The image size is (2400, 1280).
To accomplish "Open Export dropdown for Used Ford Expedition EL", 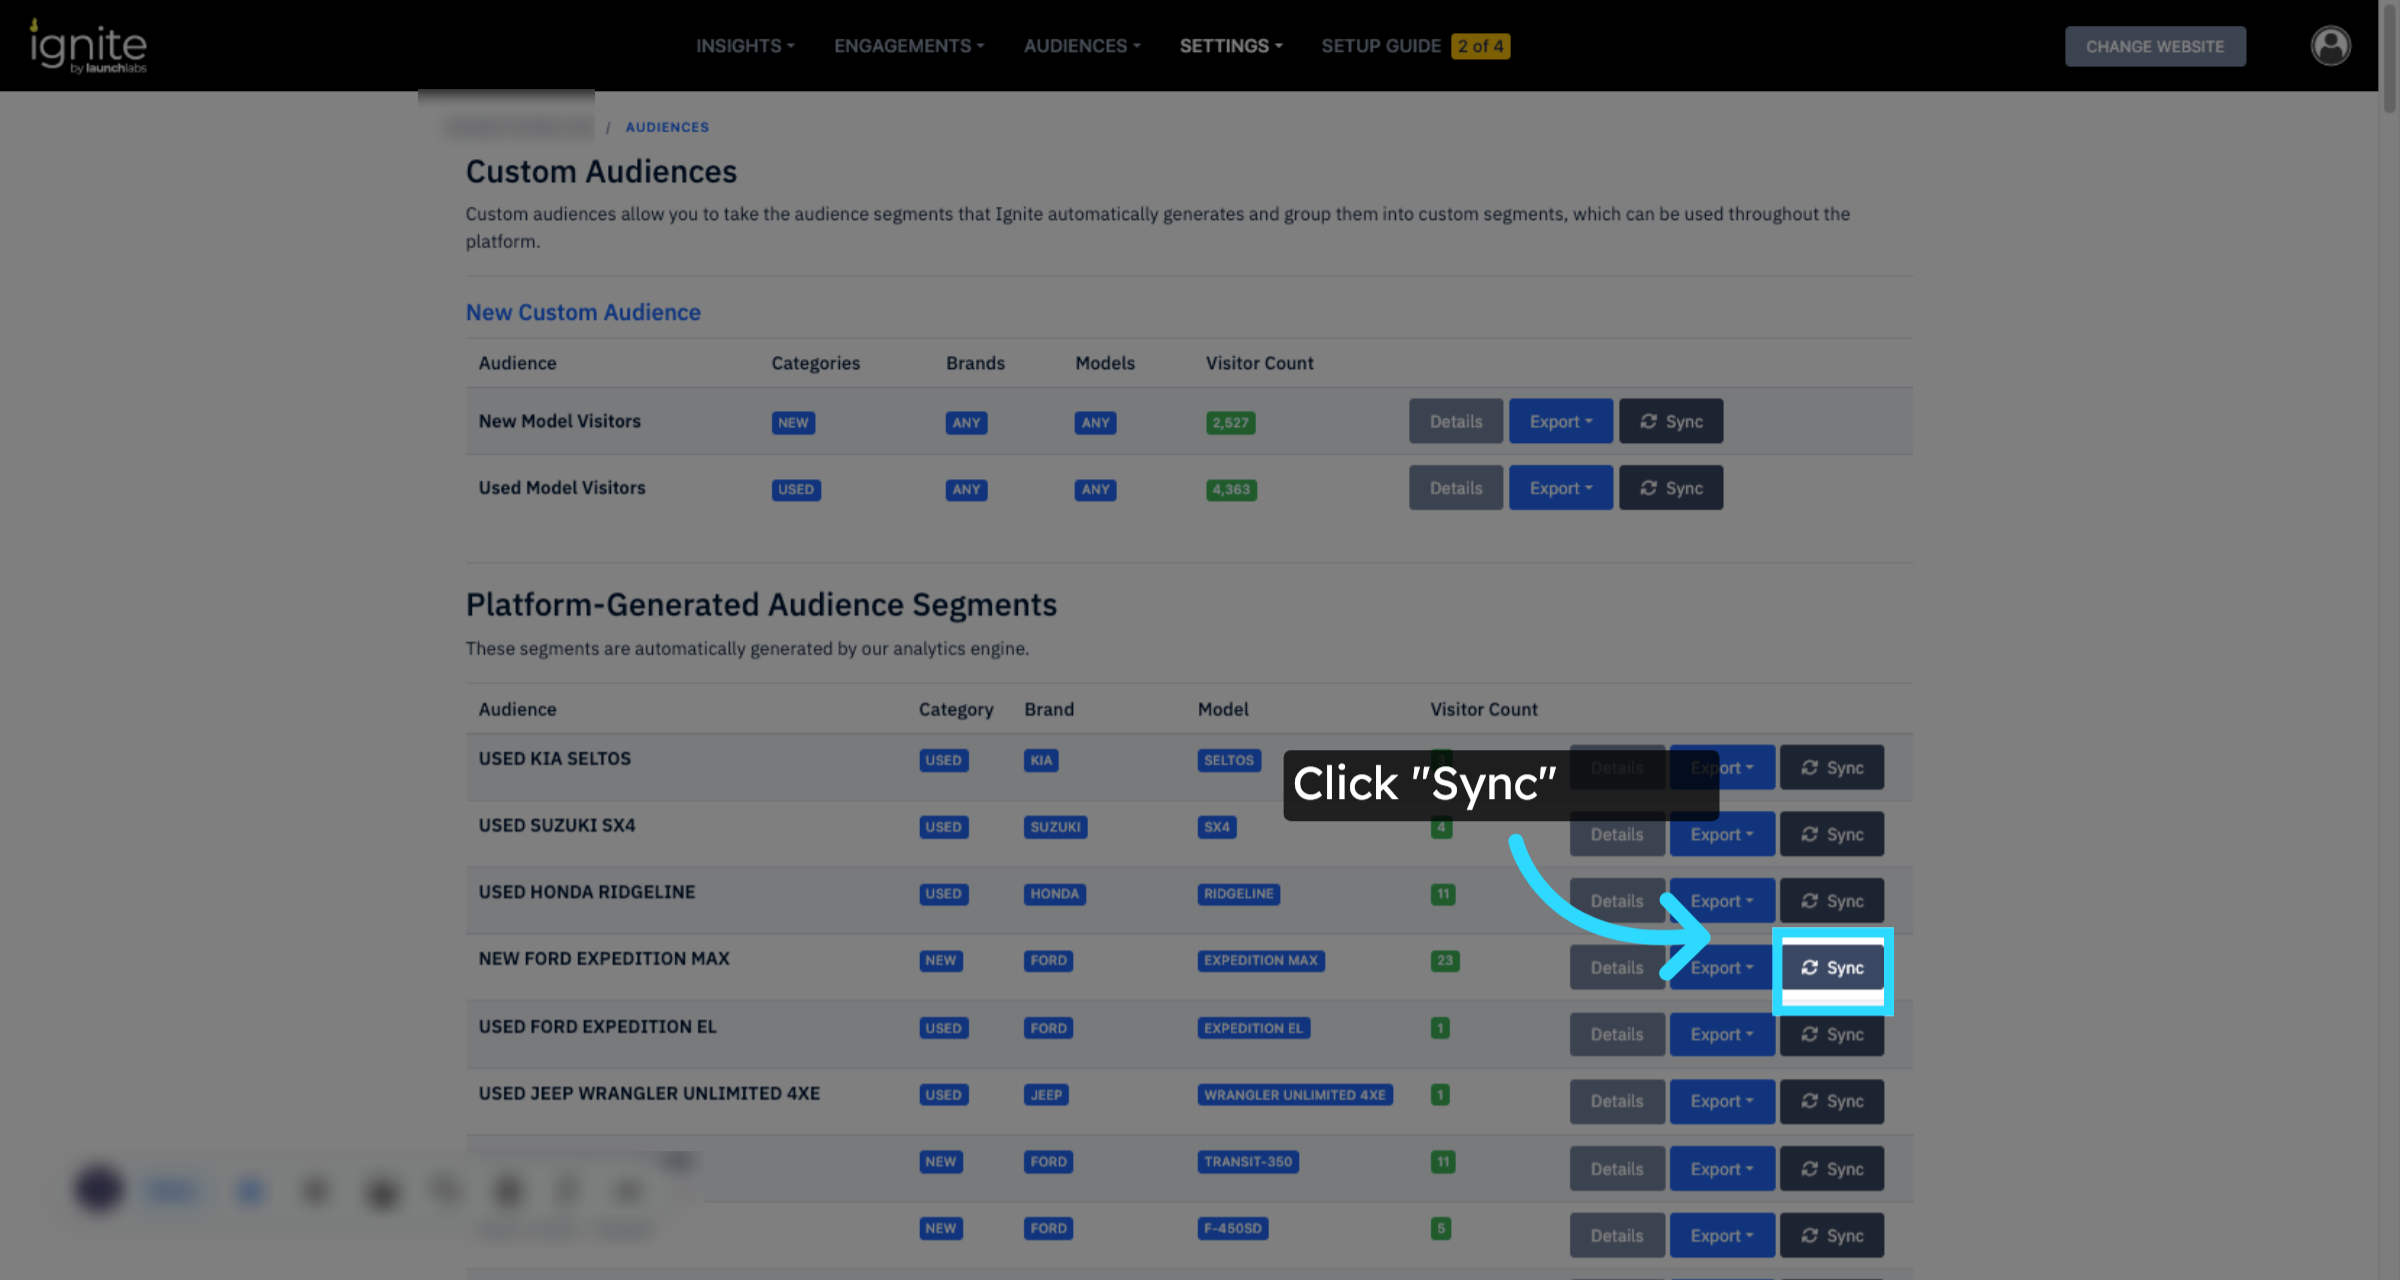I will point(1721,1035).
